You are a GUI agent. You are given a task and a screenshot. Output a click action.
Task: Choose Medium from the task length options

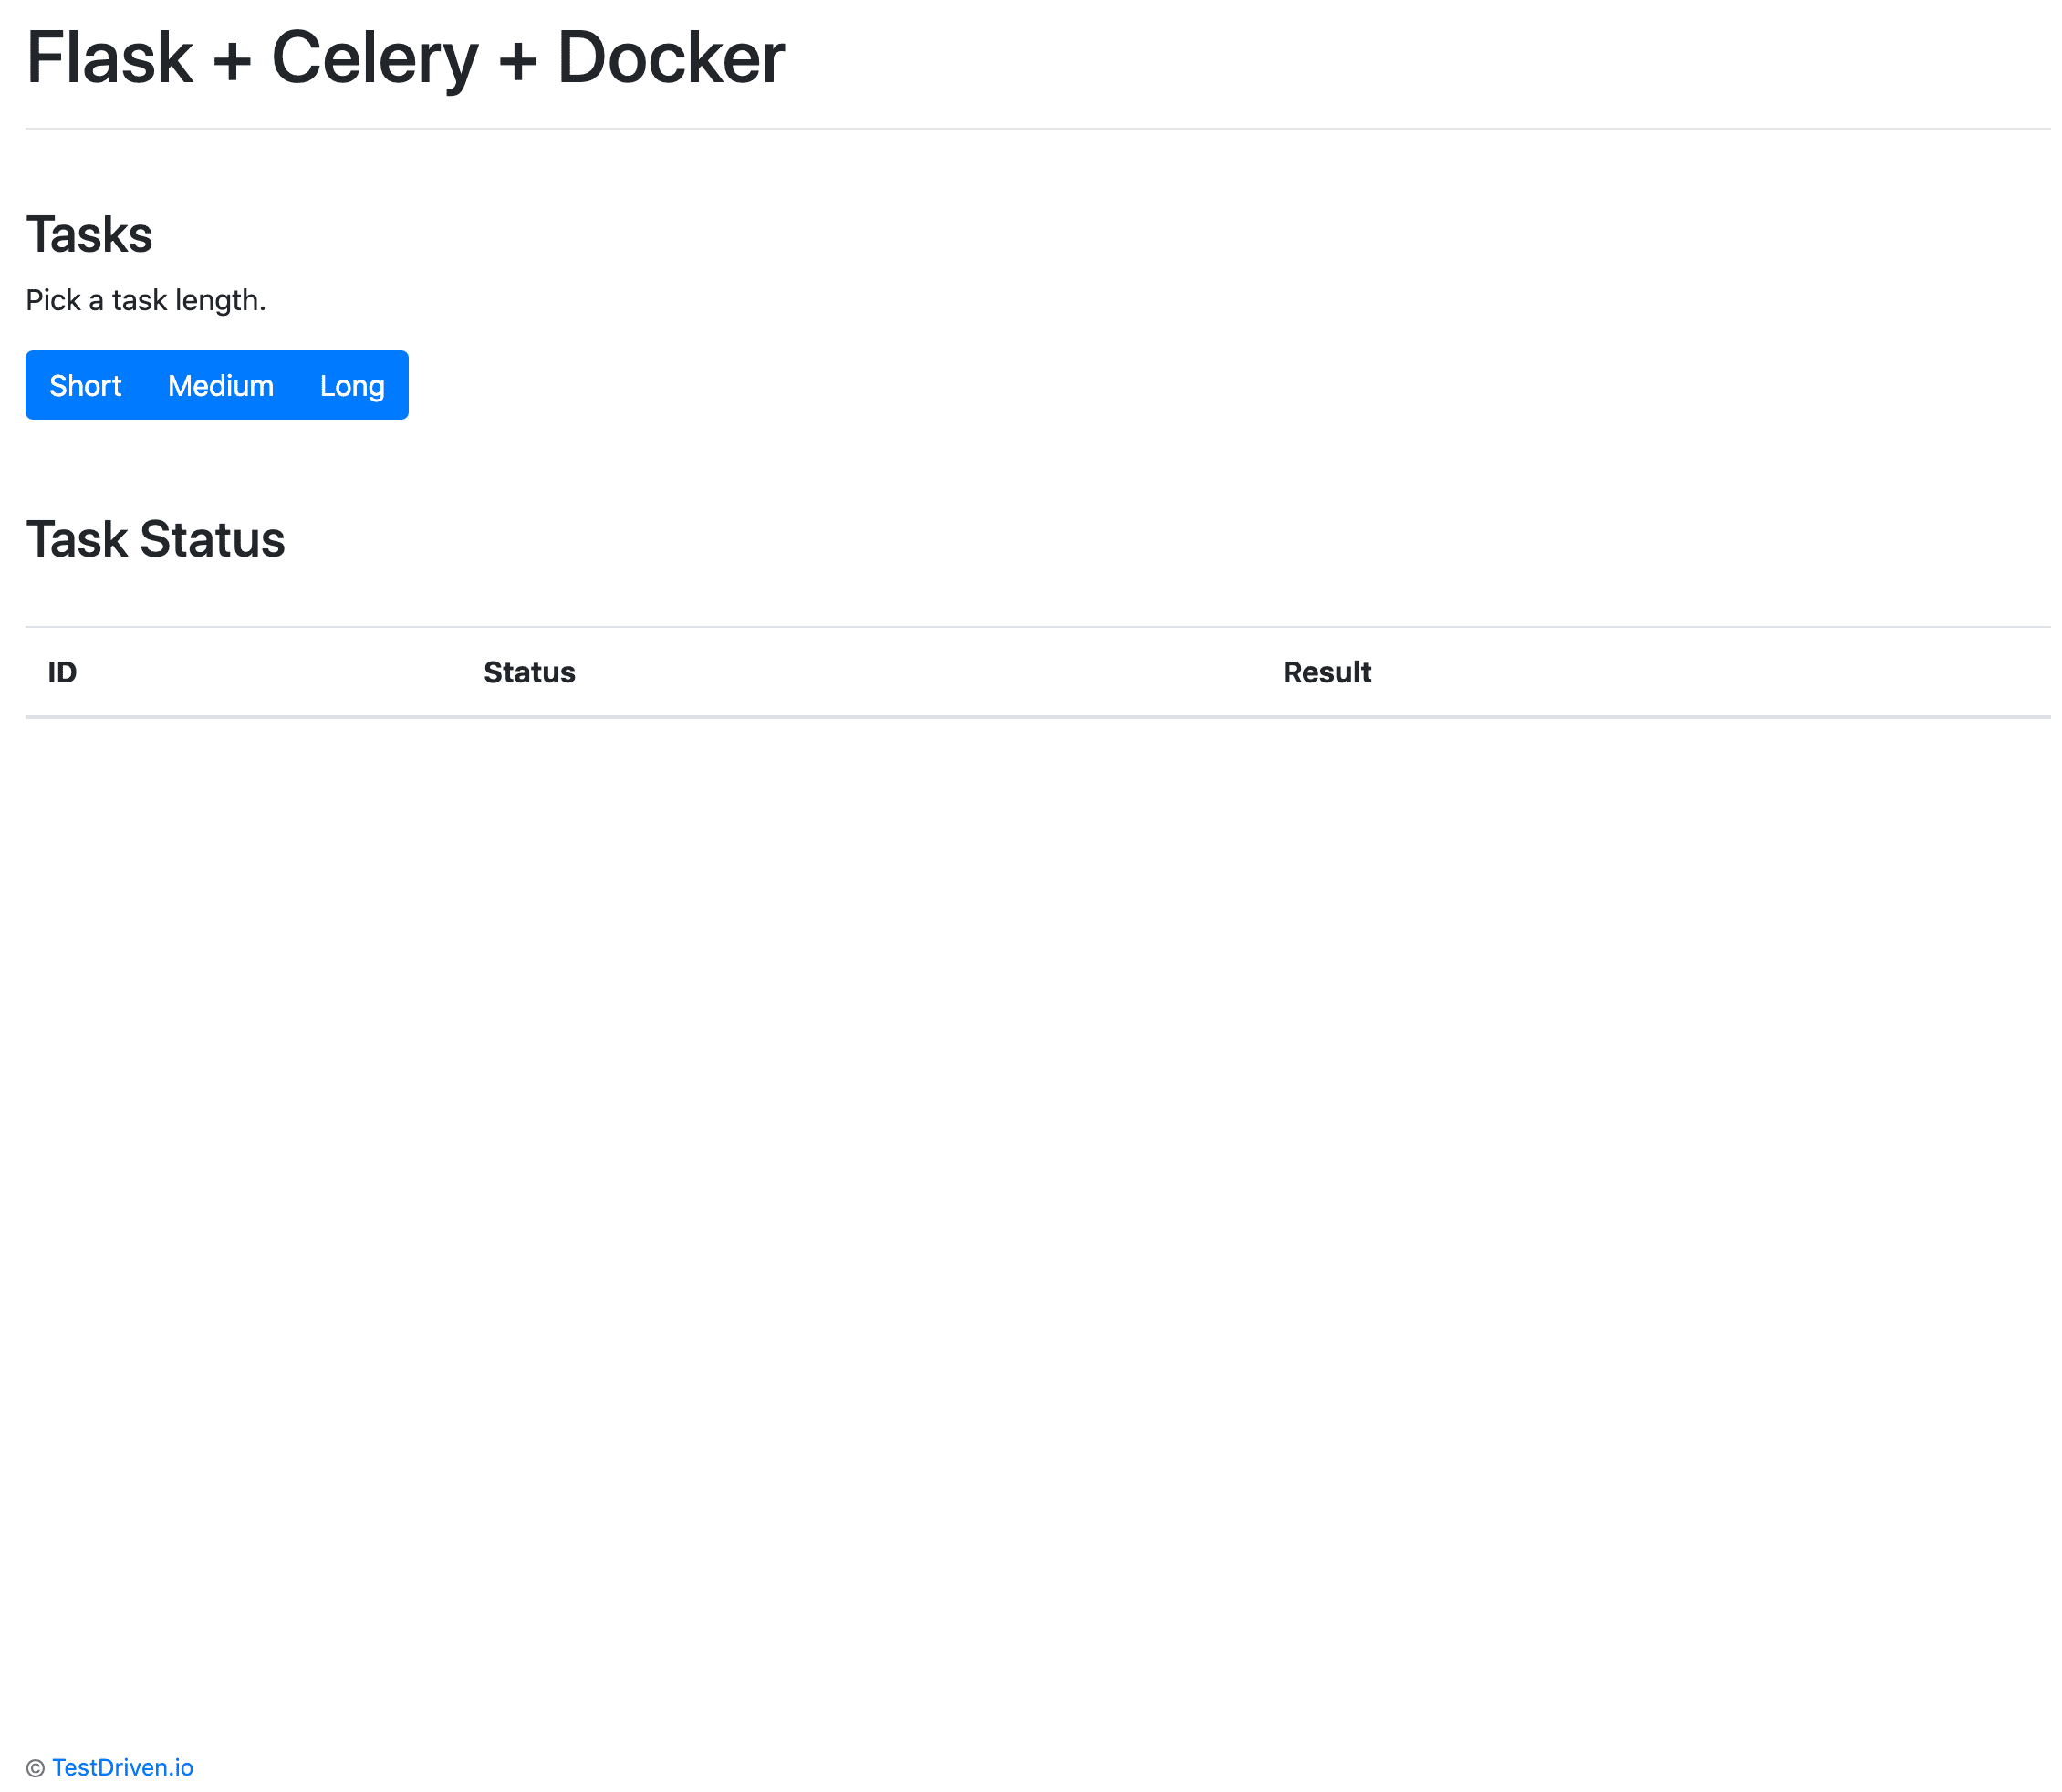click(220, 385)
